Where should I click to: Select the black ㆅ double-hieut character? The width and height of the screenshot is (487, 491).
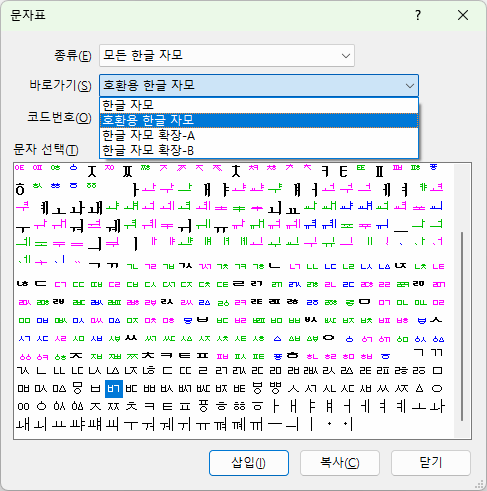239,407
